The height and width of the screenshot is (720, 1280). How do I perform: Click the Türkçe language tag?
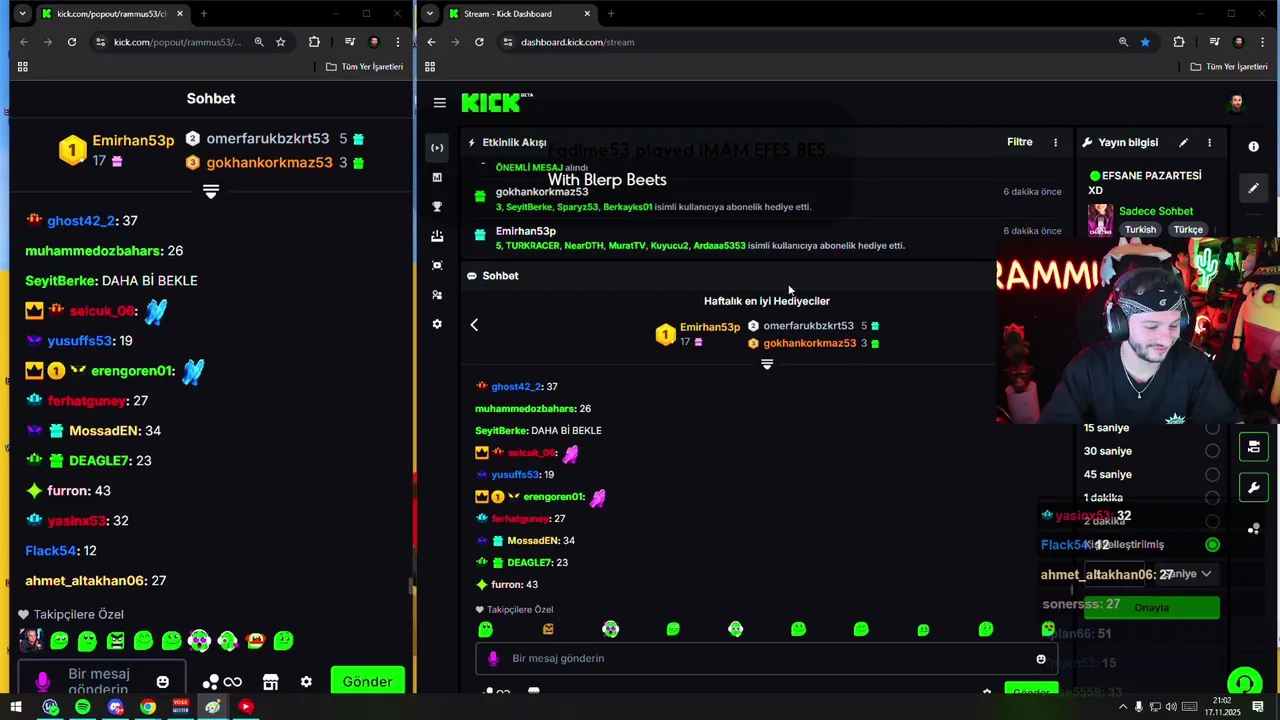(1188, 230)
